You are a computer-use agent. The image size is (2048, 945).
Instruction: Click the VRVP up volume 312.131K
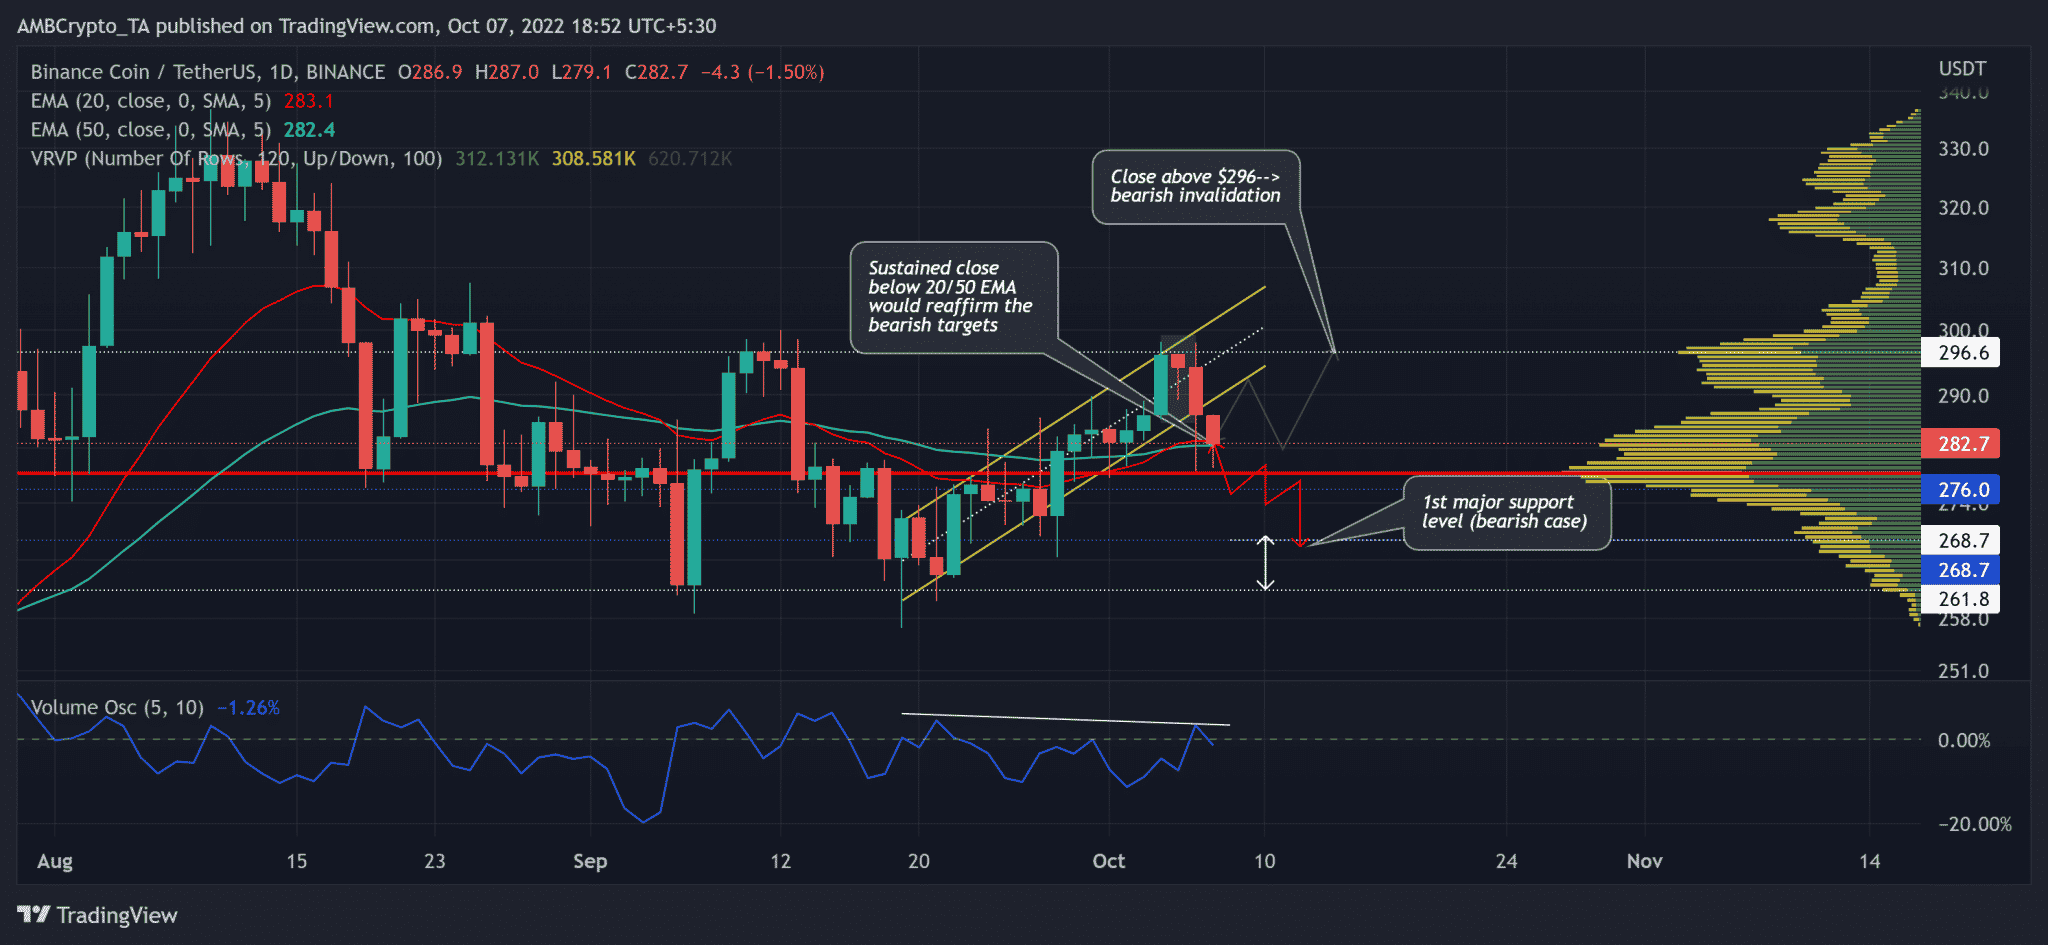(x=497, y=158)
